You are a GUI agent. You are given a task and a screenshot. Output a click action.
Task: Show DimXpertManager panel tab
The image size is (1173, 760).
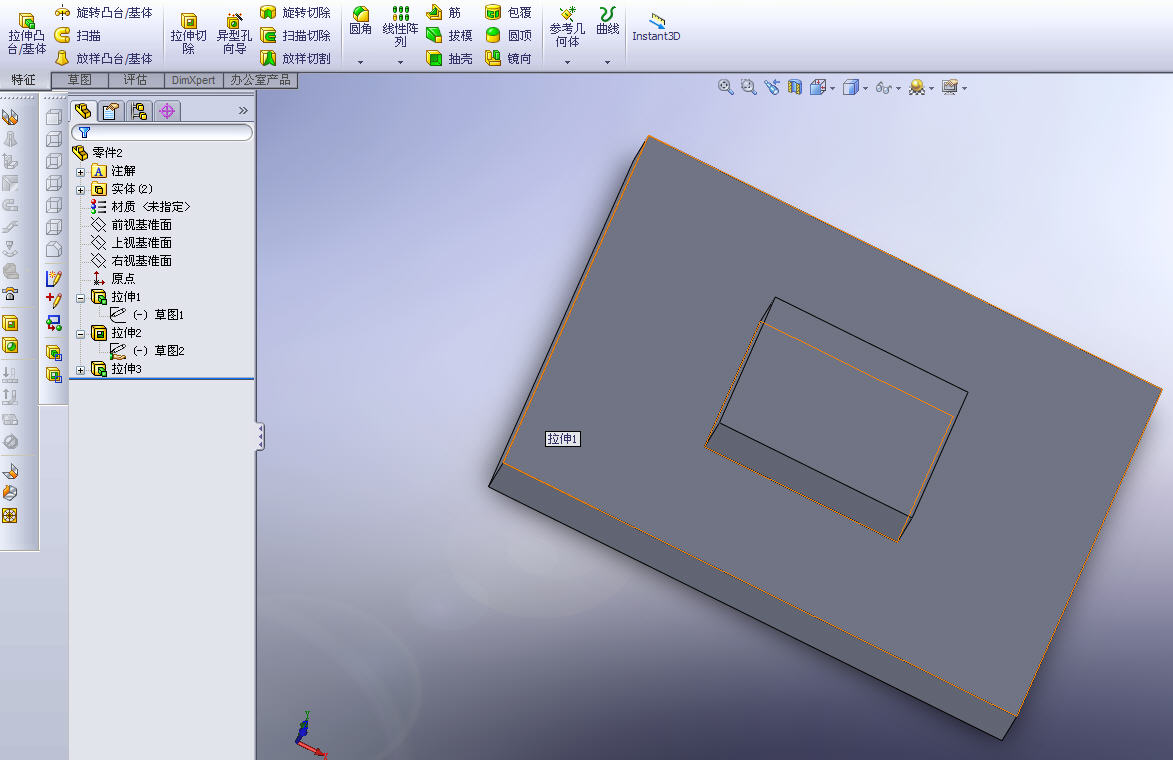click(167, 111)
